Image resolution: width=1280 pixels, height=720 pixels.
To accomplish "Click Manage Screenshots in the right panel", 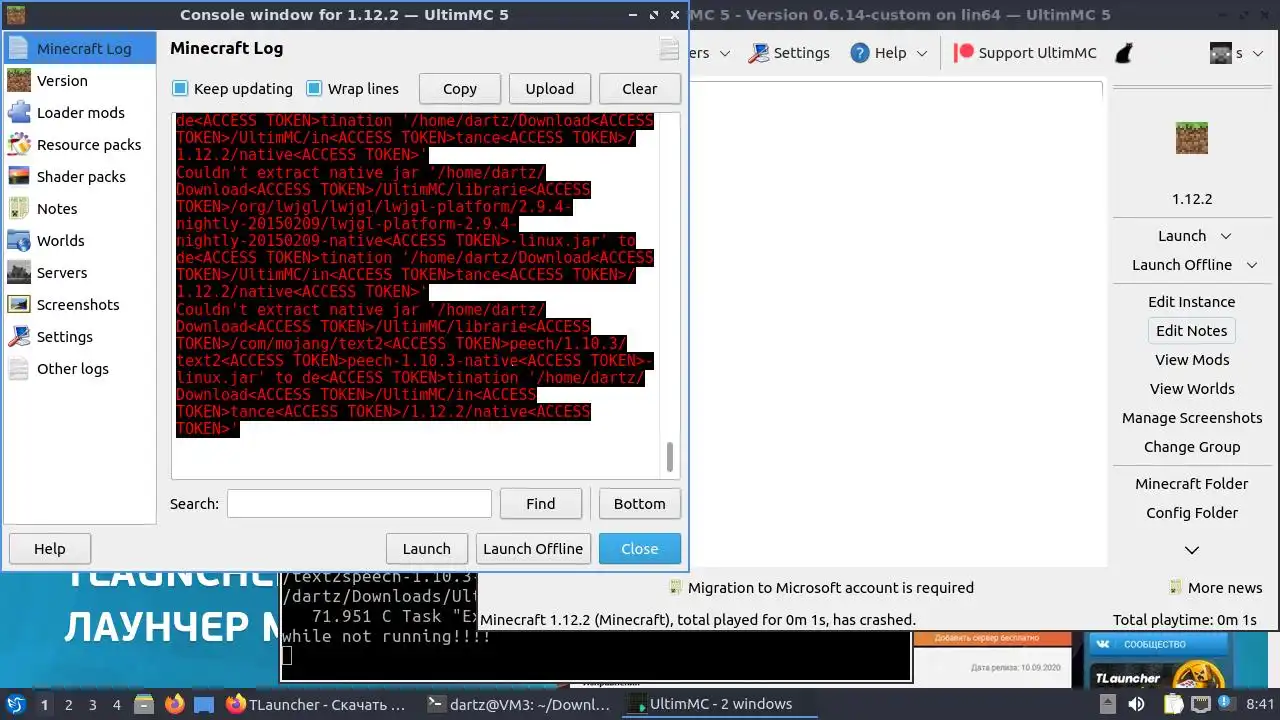I will [1192, 418].
